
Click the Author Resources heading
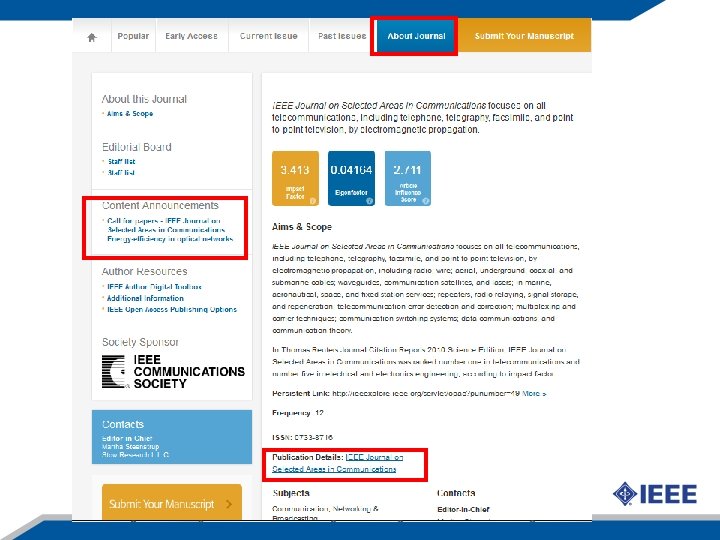pyautogui.click(x=145, y=271)
